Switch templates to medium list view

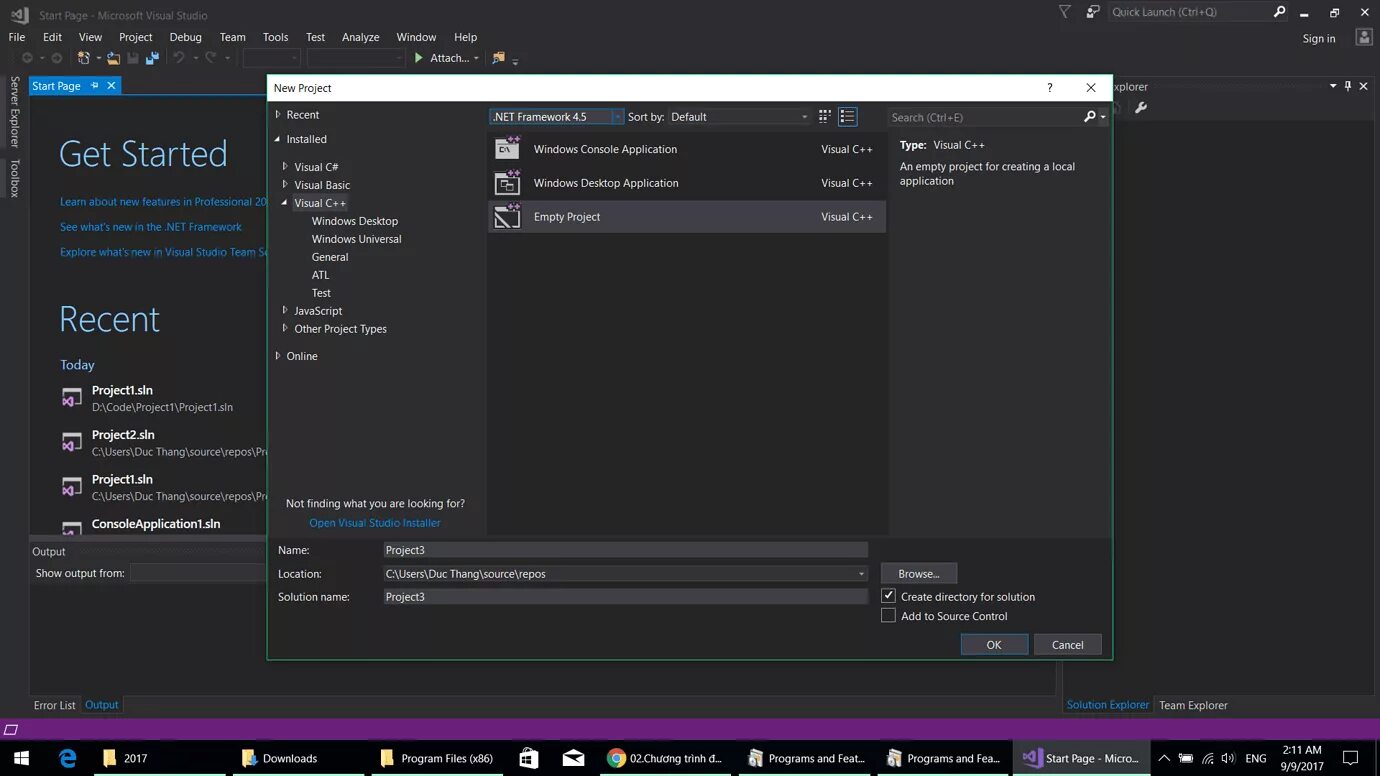(847, 117)
